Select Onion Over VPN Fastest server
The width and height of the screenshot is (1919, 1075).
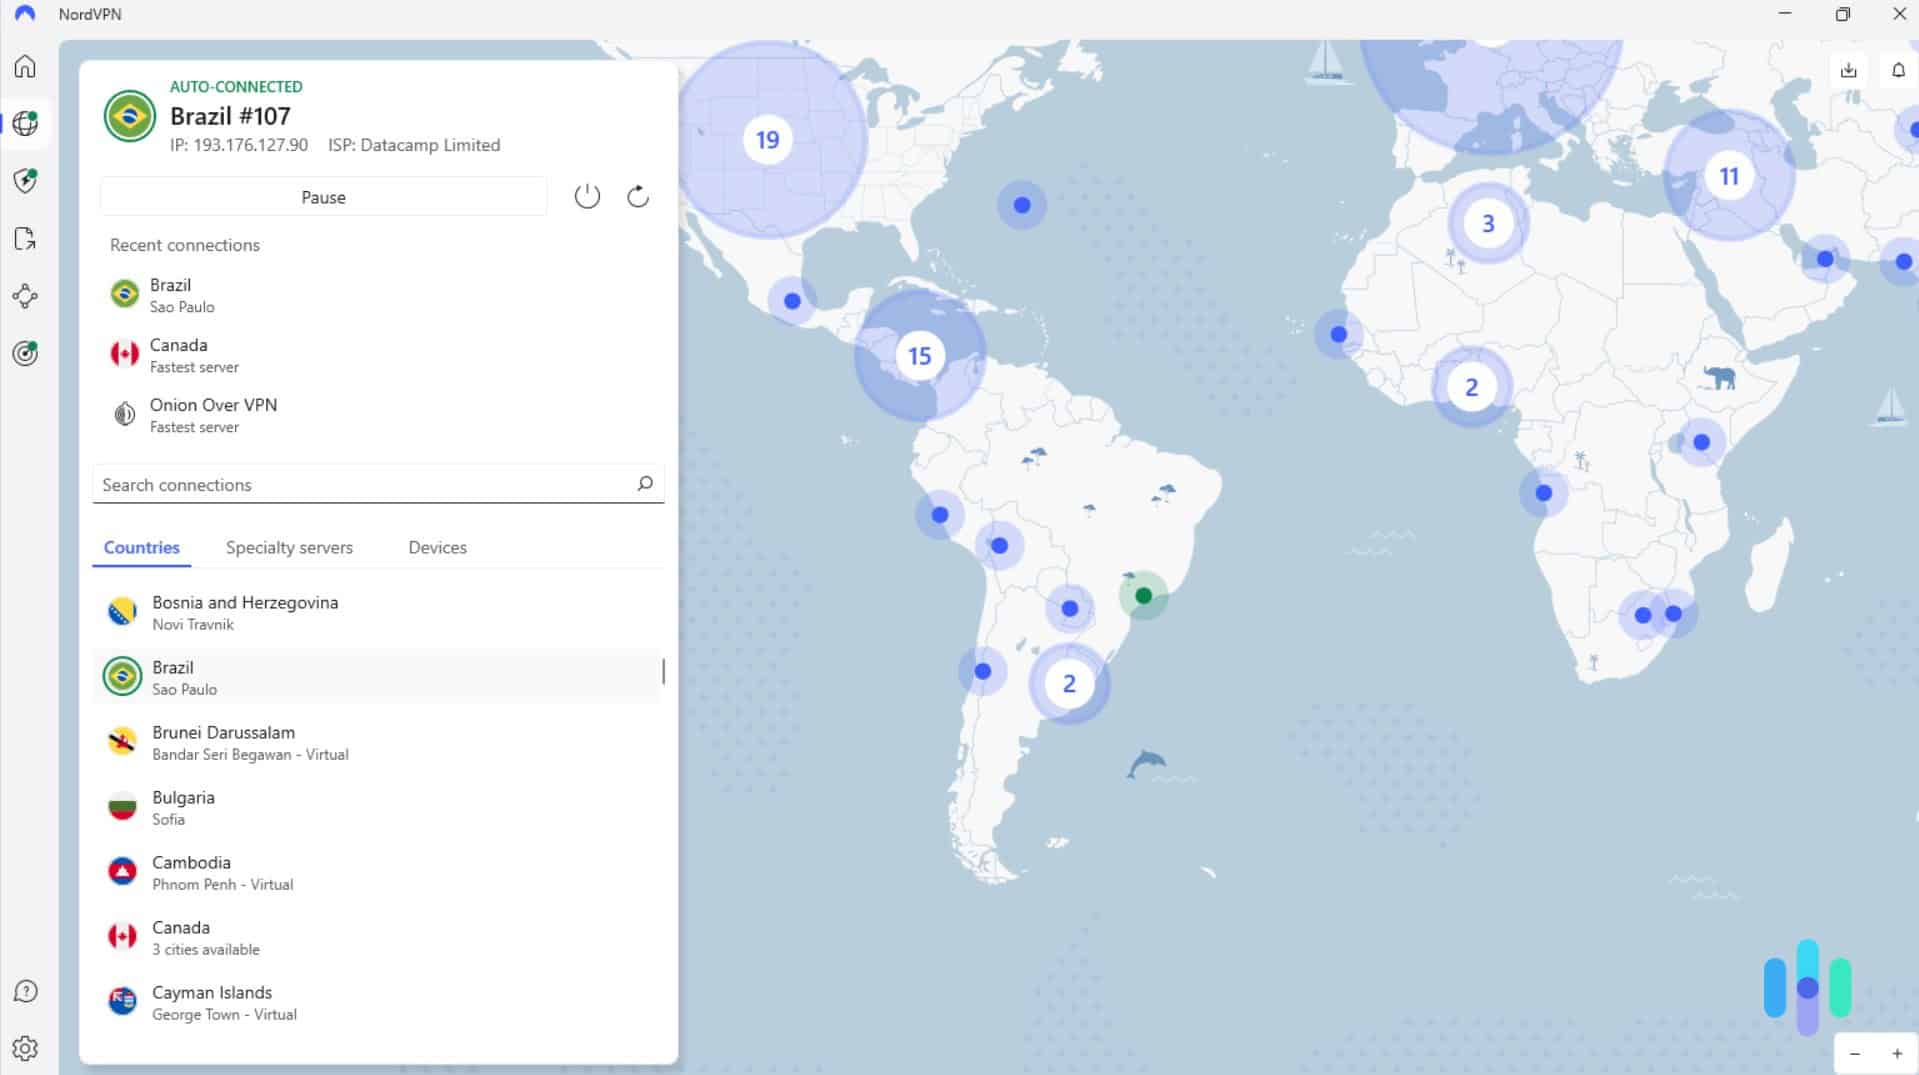pos(378,415)
